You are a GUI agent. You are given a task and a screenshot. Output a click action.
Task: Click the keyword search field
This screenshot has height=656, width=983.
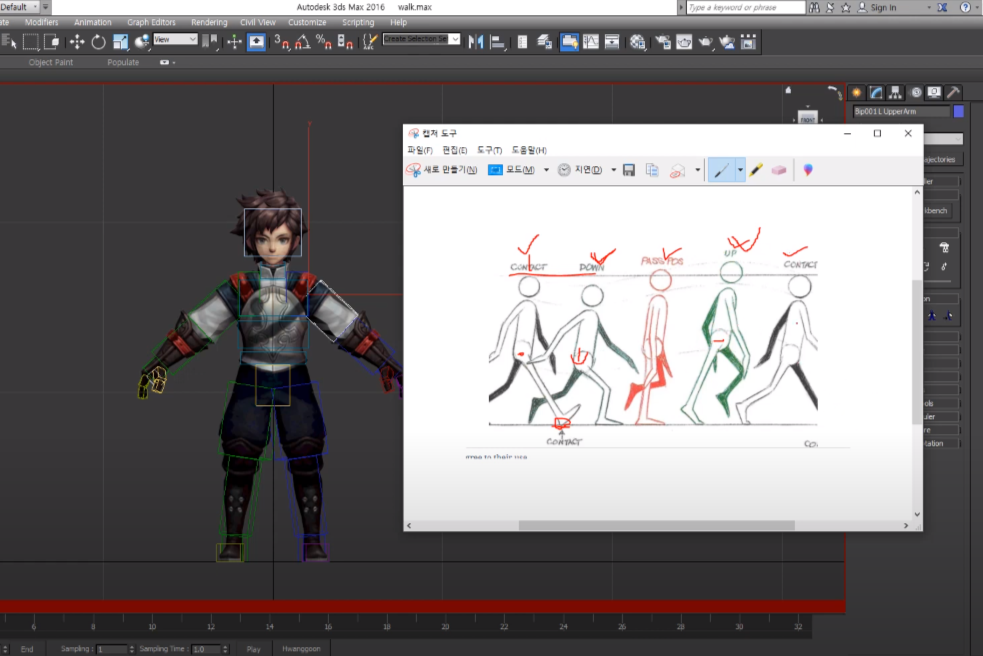pos(745,8)
